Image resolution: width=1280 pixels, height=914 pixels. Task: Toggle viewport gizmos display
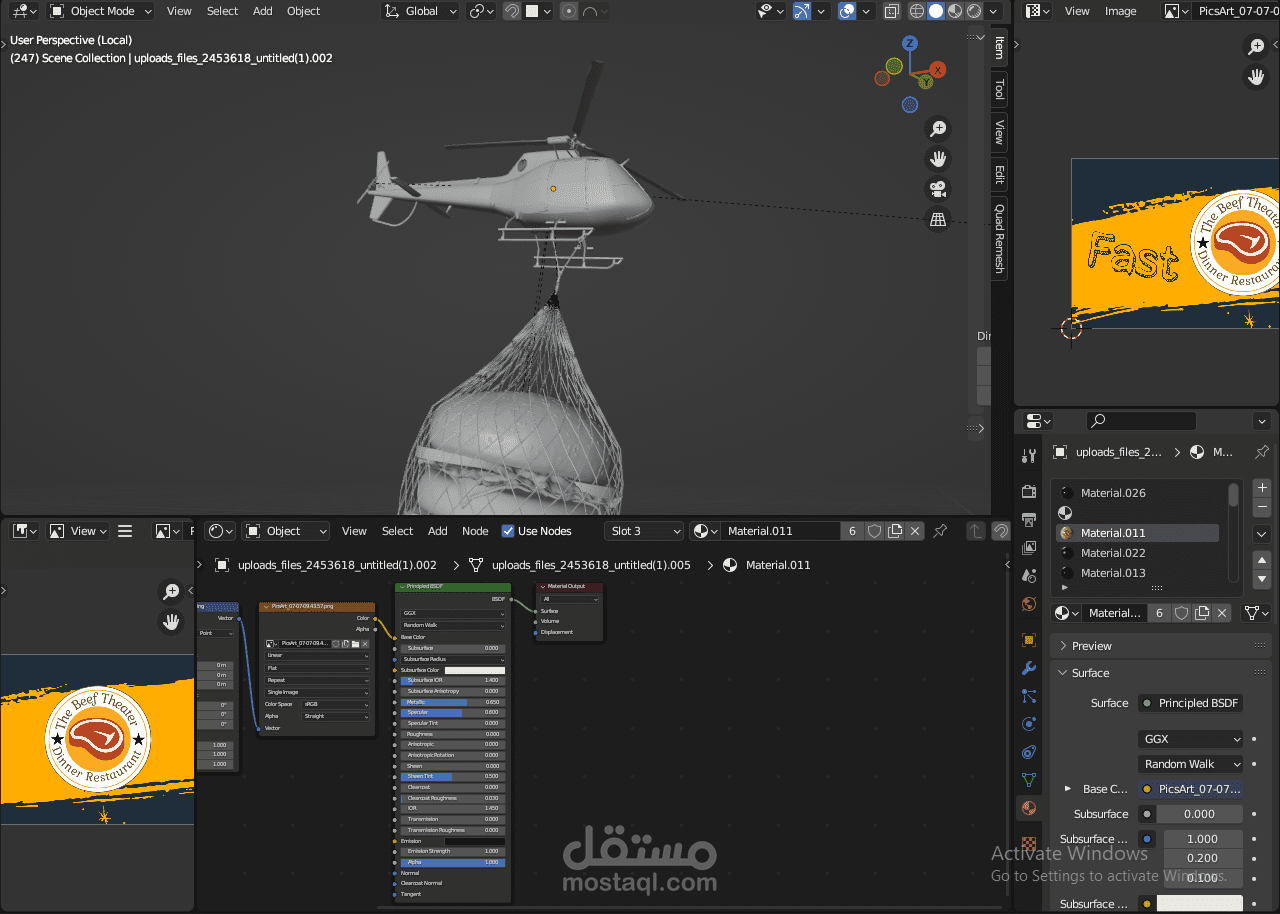[802, 11]
